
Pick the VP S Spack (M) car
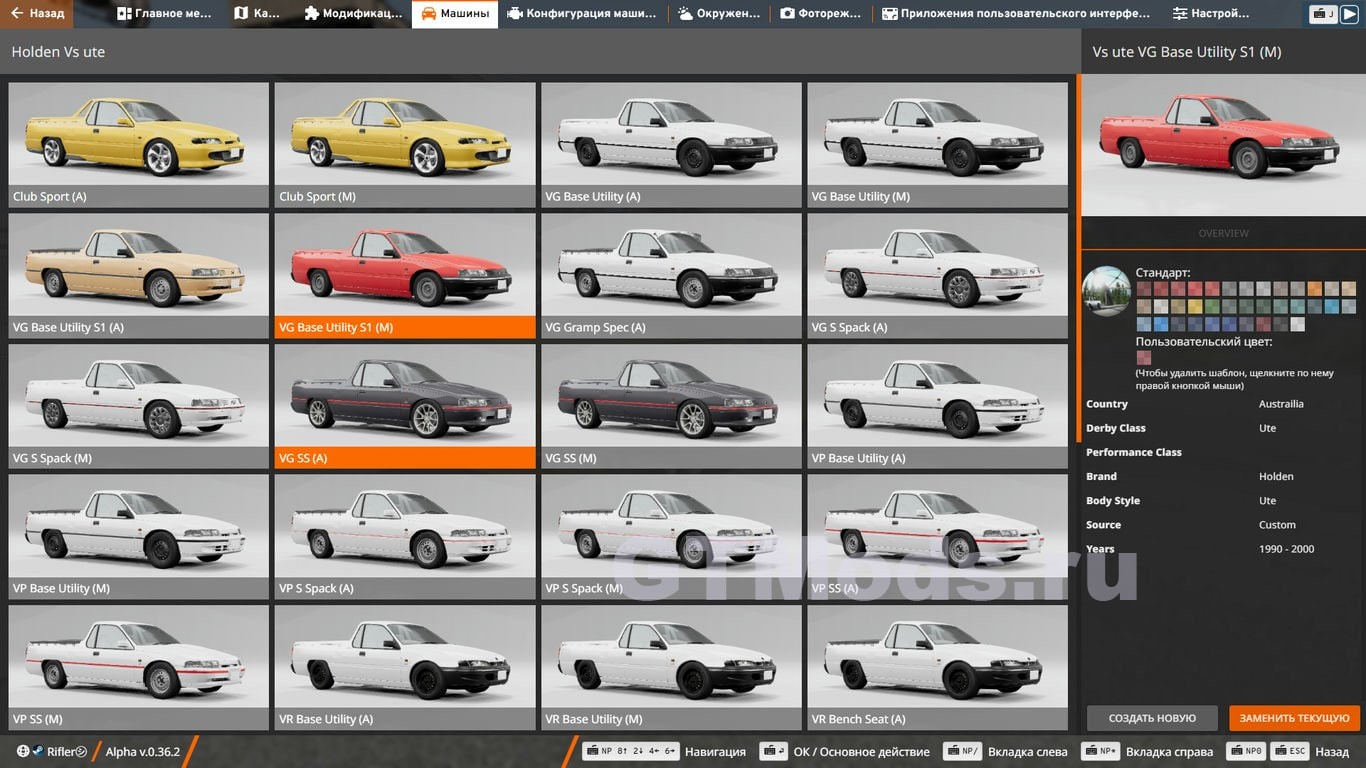tap(671, 537)
